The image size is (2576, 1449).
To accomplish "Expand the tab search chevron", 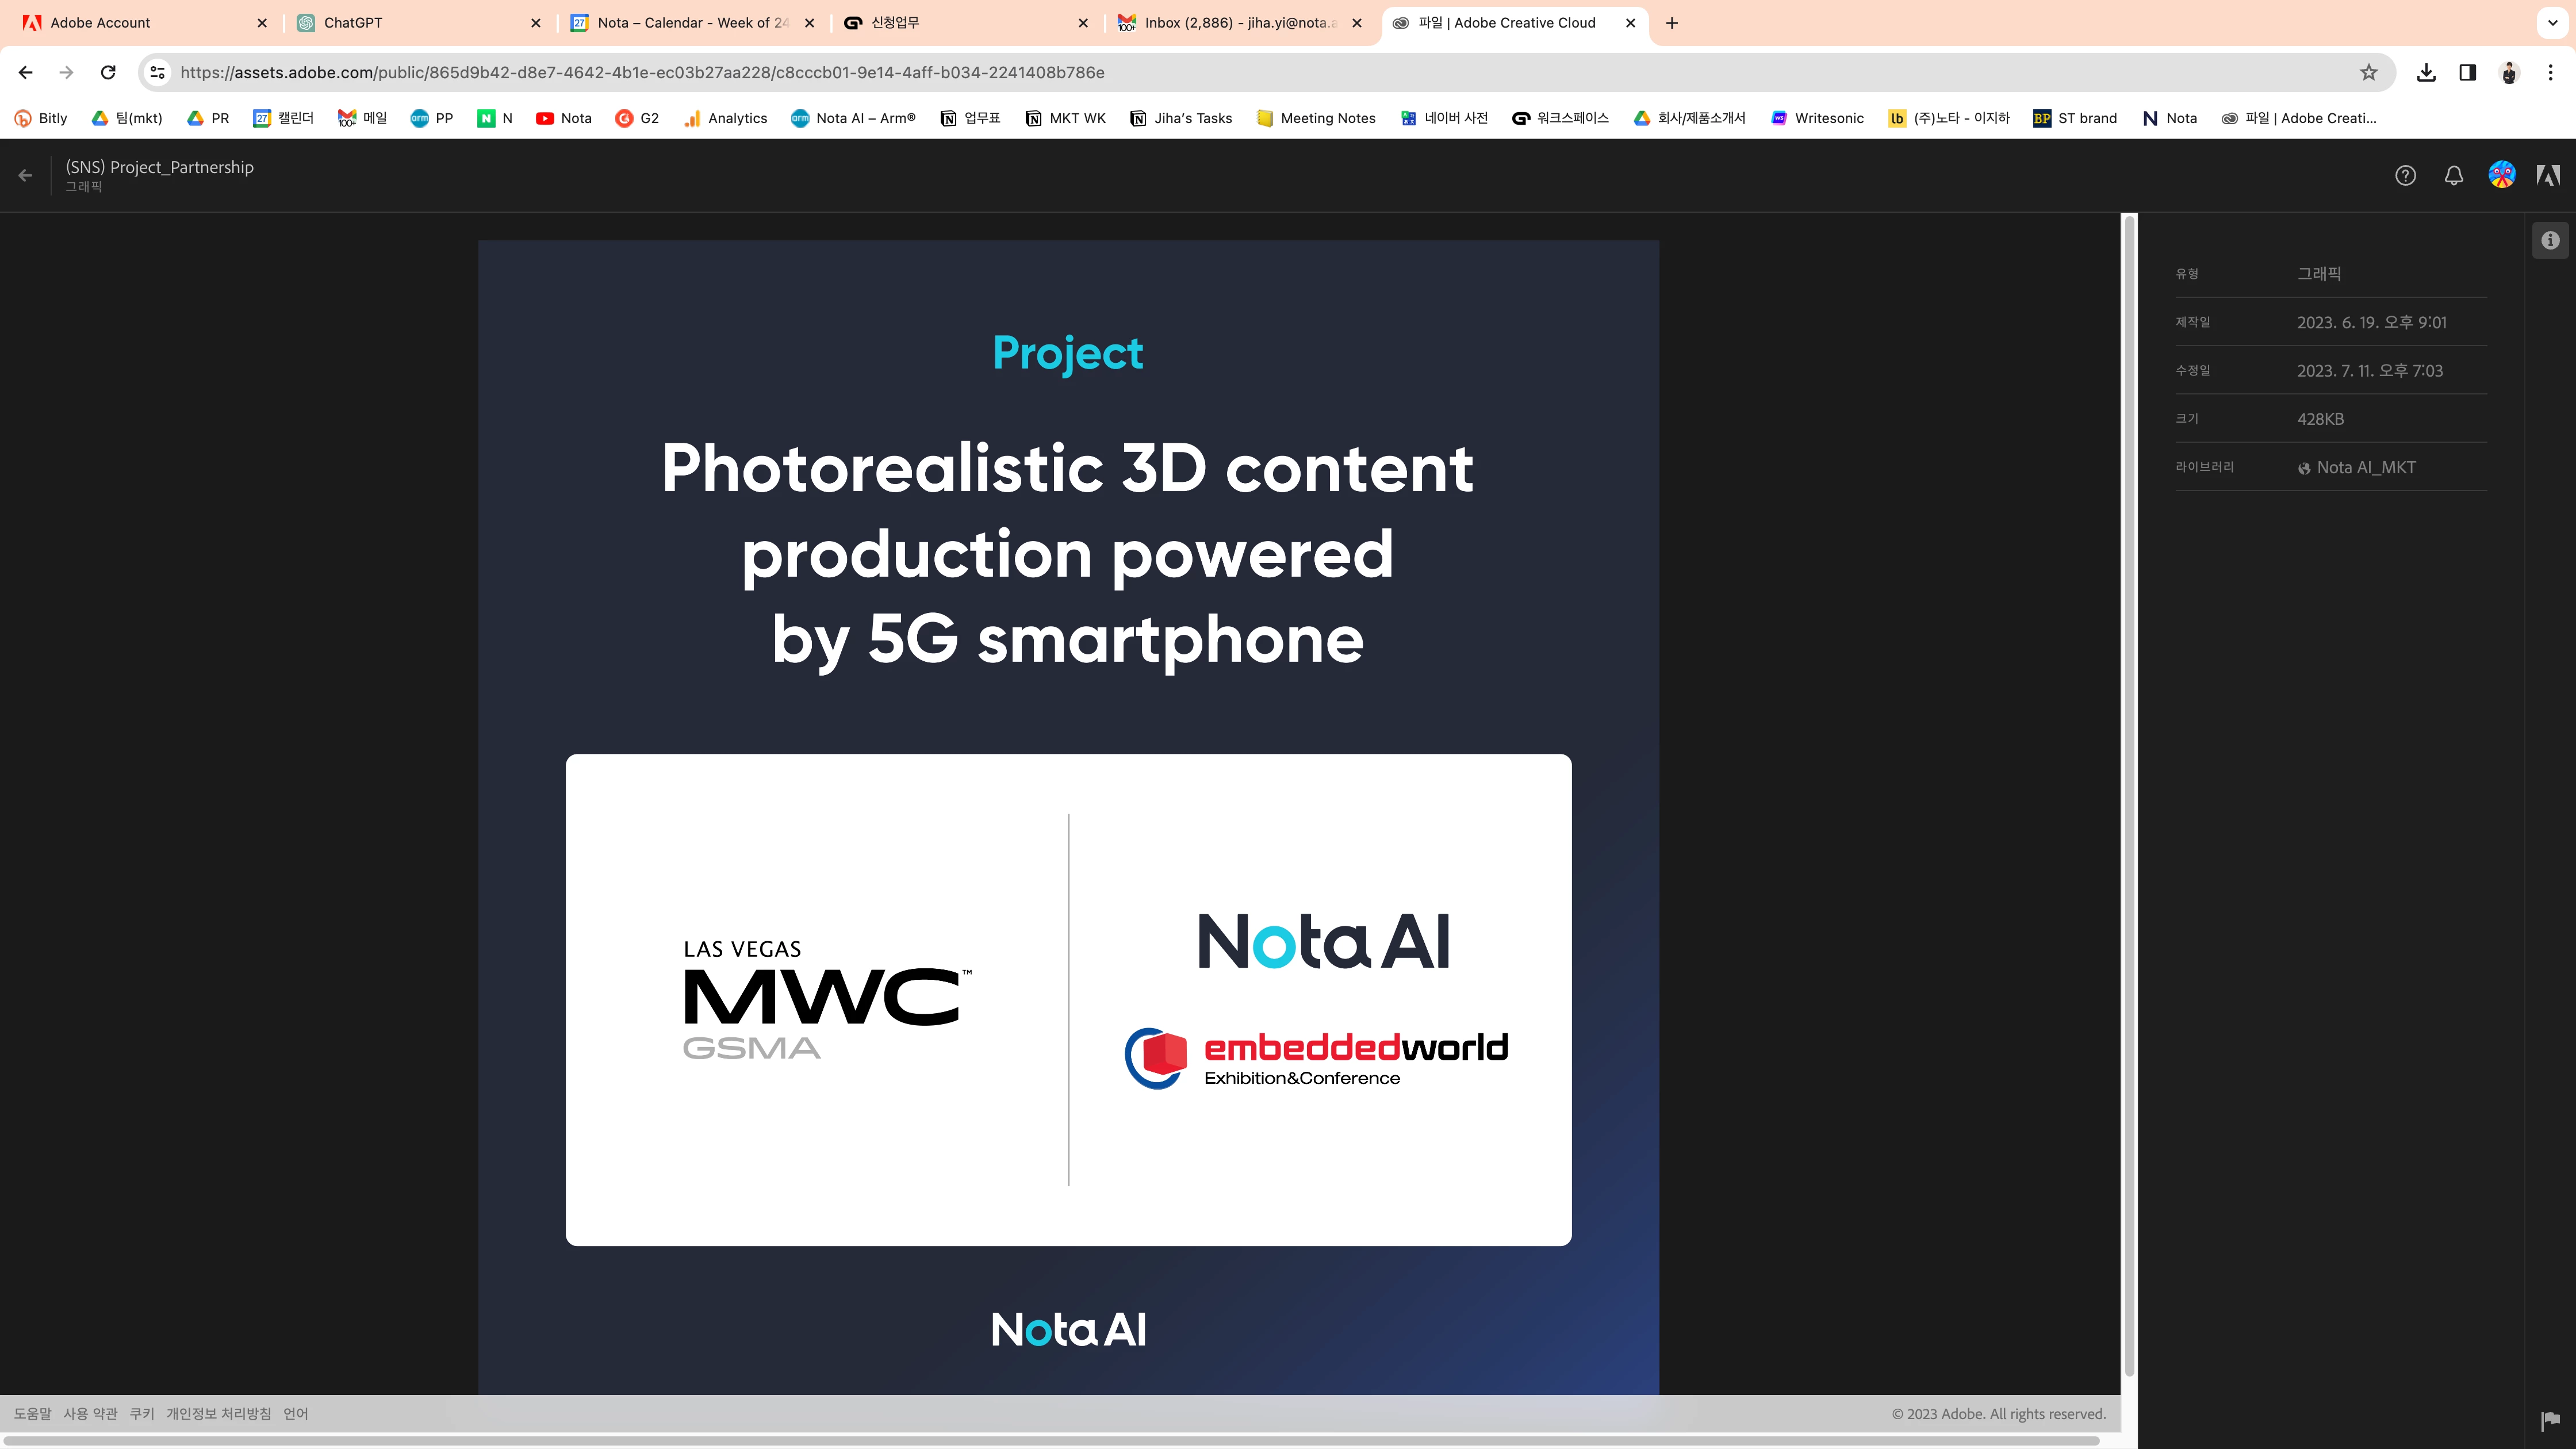I will pos(2552,22).
